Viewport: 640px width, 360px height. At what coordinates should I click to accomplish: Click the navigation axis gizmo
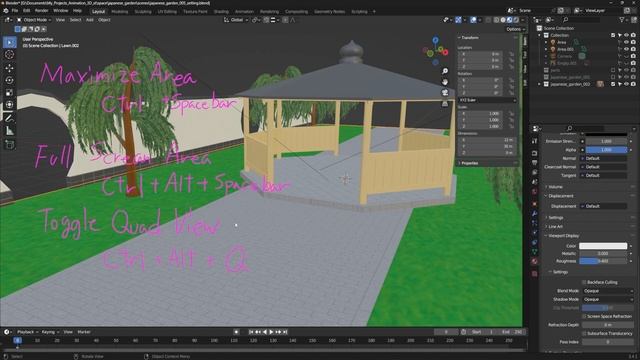(x=436, y=51)
